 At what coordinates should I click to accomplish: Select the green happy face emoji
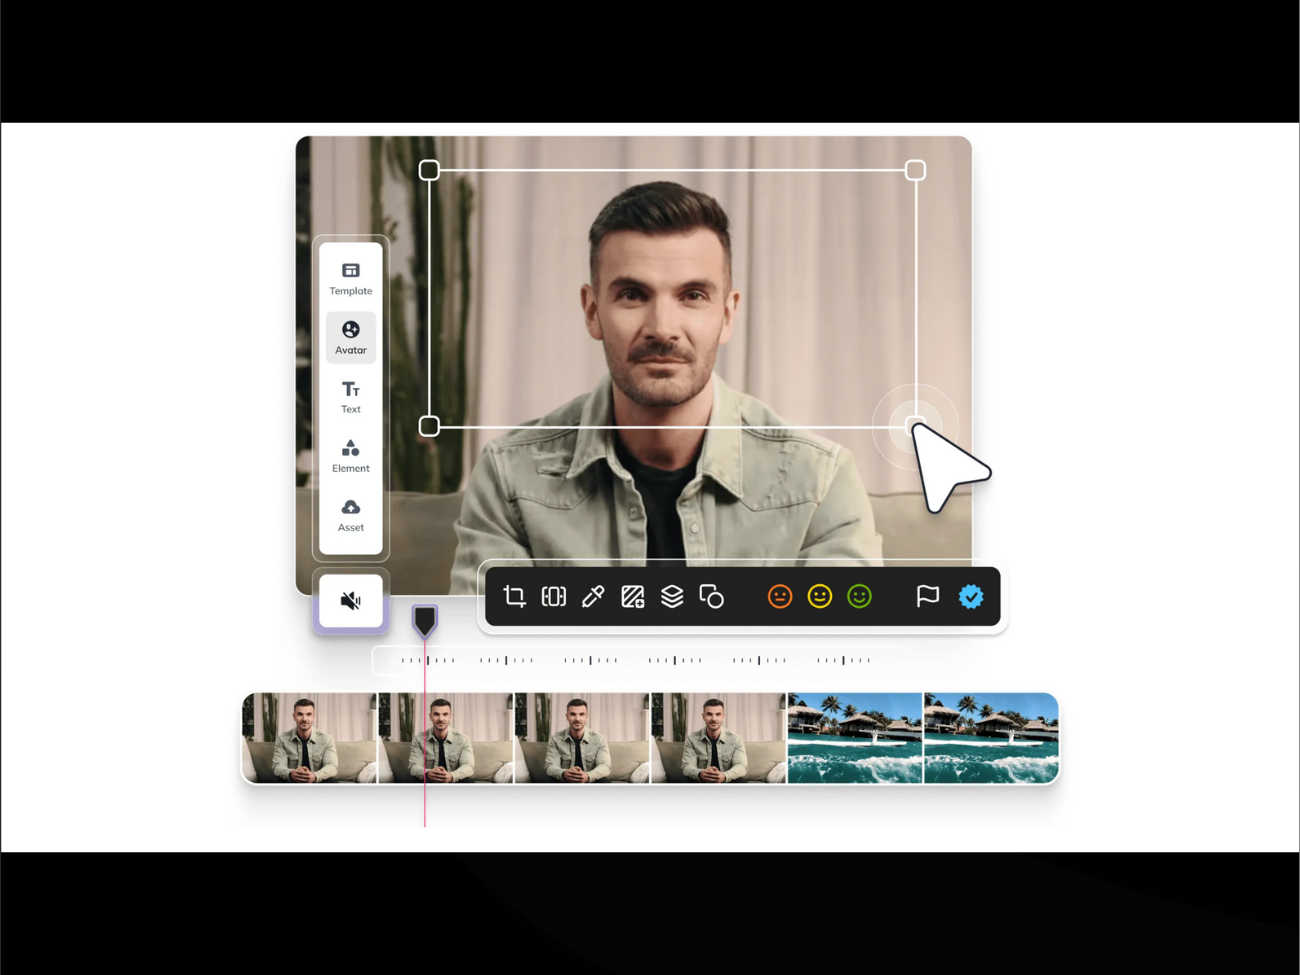(x=860, y=597)
